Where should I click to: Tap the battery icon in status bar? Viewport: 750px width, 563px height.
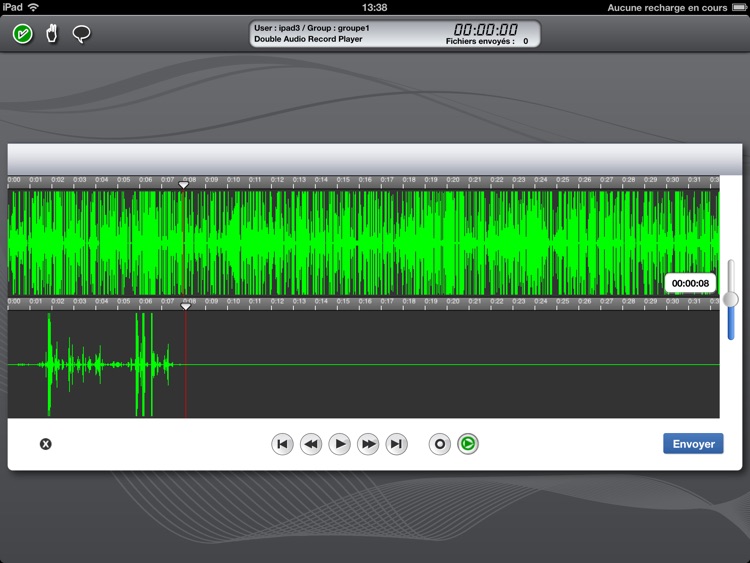[739, 7]
